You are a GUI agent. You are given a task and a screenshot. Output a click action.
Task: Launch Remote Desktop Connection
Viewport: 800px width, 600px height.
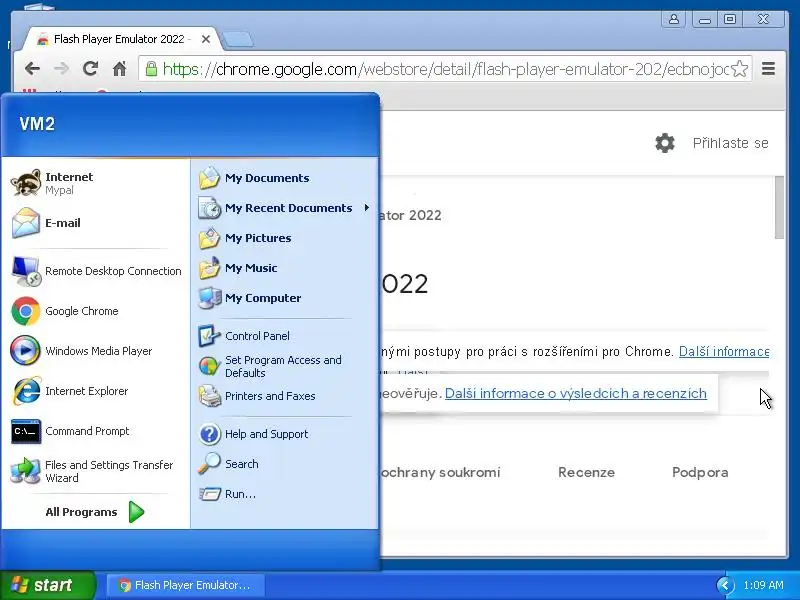(x=96, y=271)
